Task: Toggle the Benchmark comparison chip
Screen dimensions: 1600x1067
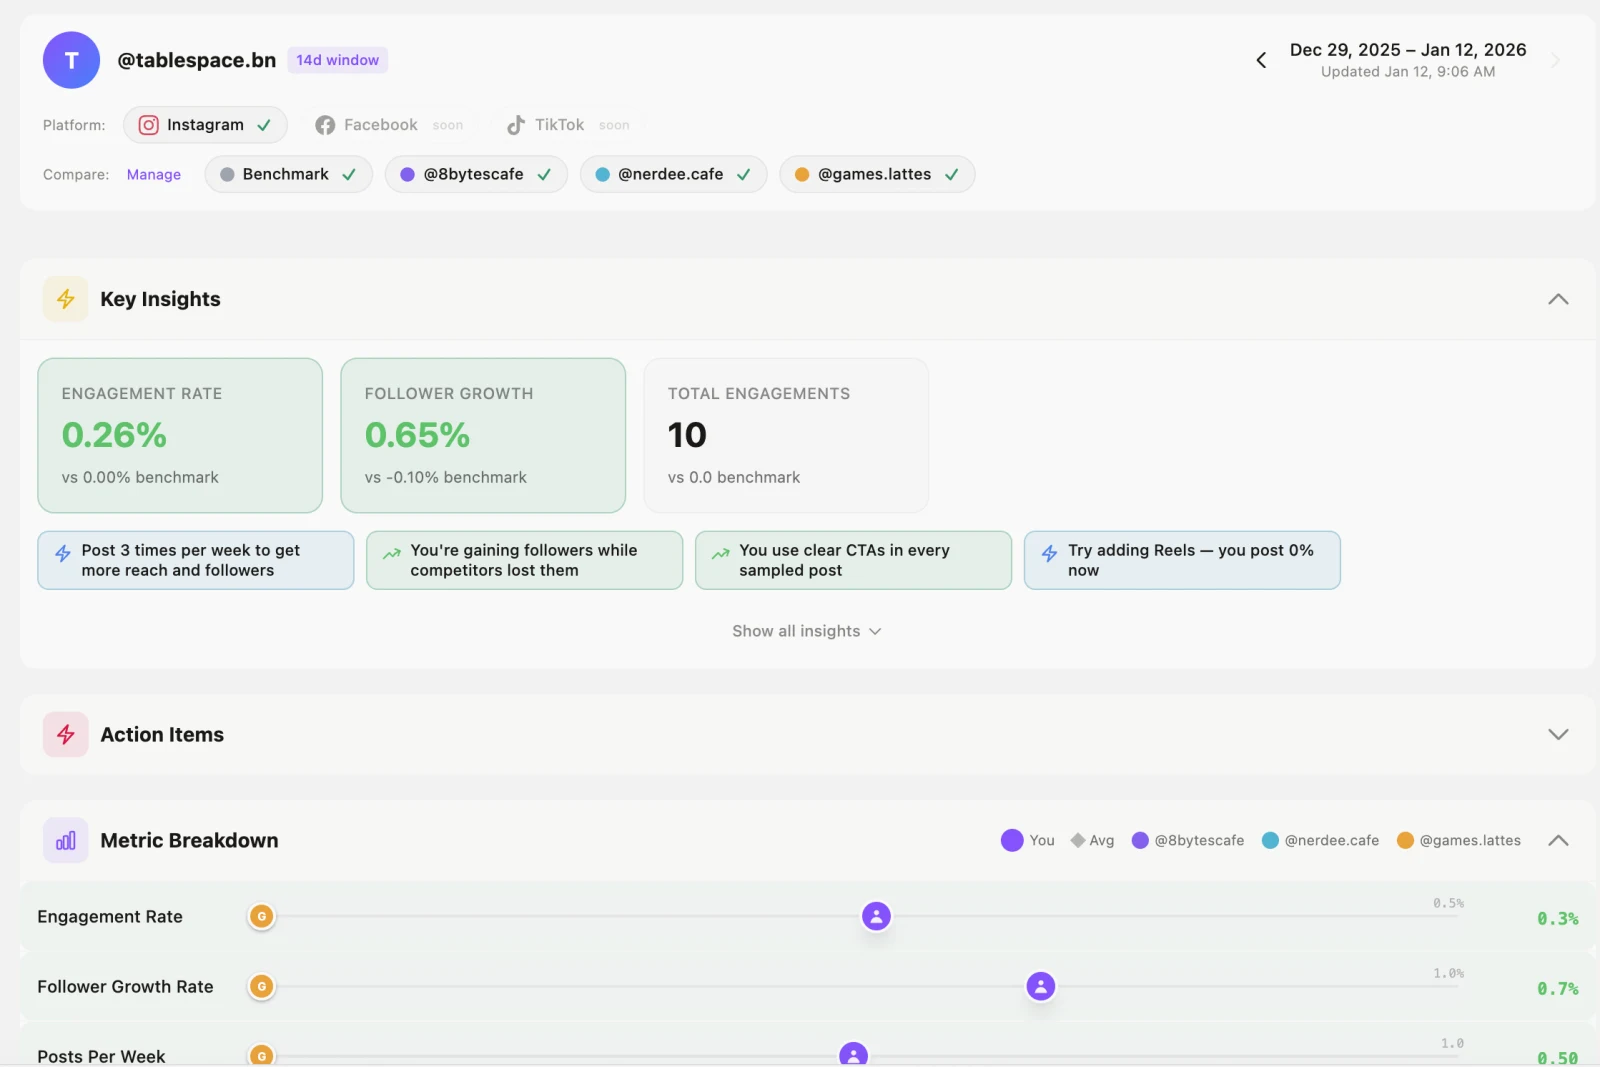Action: pyautogui.click(x=289, y=174)
